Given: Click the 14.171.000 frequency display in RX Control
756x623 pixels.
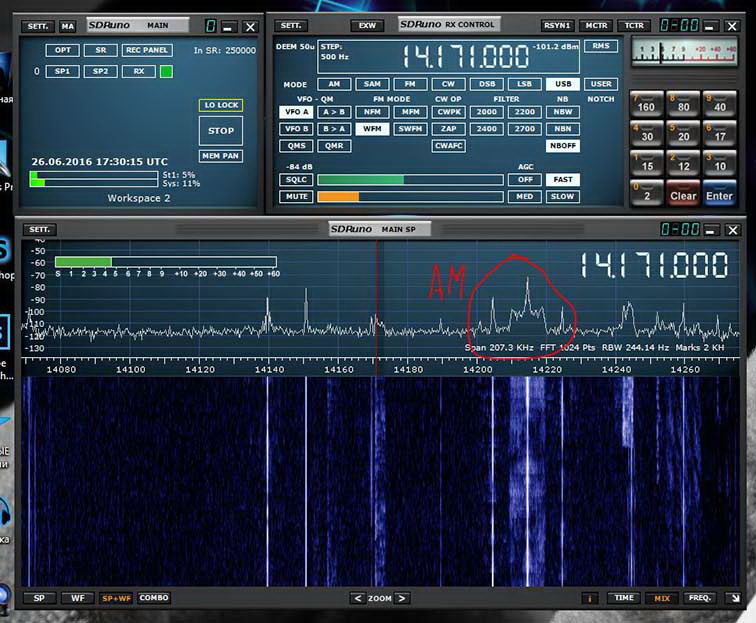Looking at the screenshot, I should (465, 56).
